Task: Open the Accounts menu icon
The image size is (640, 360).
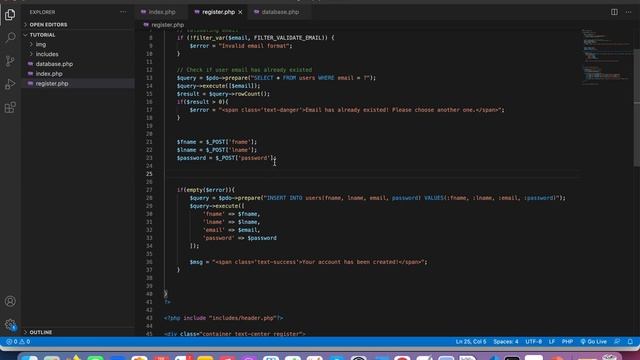Action: coord(10,301)
